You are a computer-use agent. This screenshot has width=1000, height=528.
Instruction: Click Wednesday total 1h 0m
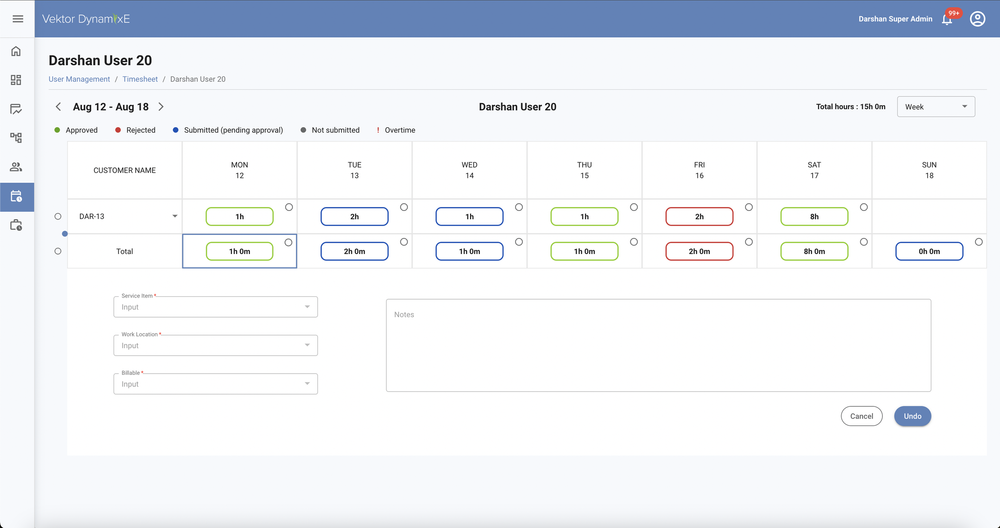469,251
